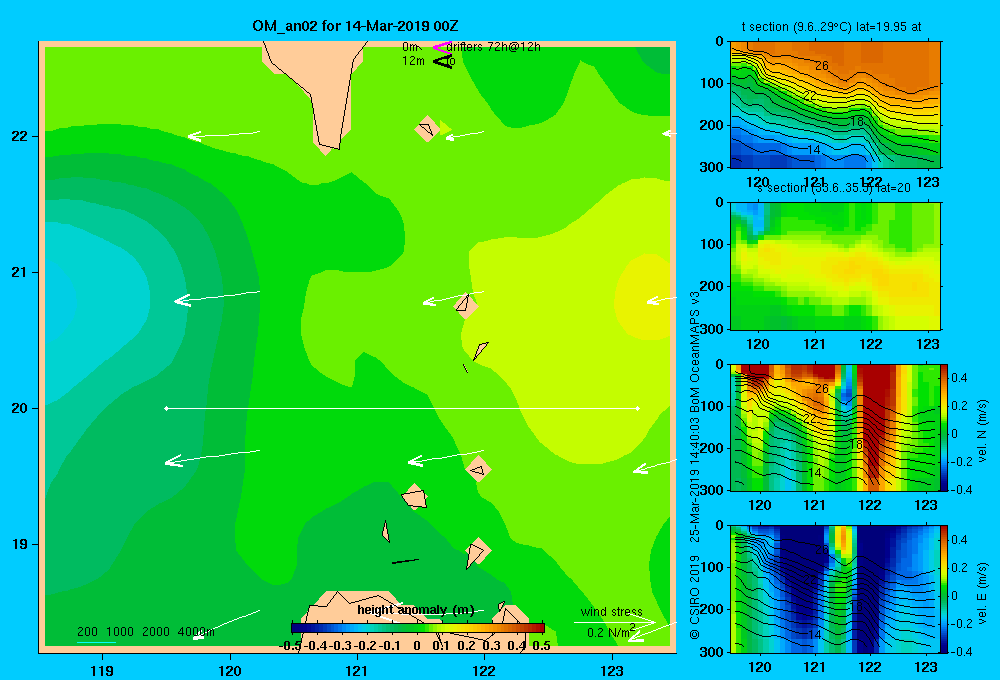
Task: Click the height anomaly color bar
Action: (417, 628)
